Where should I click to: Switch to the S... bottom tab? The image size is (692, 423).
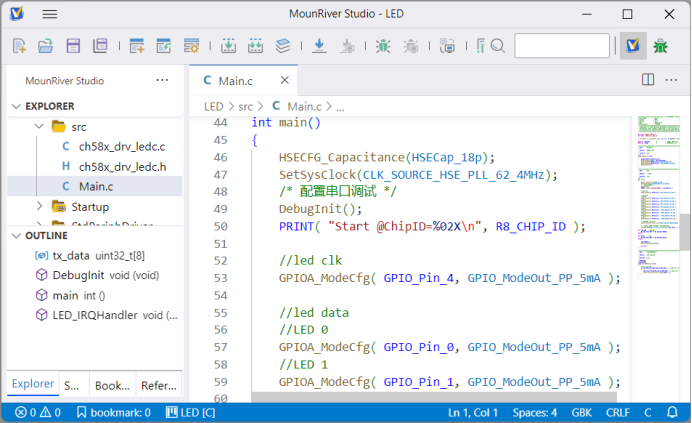[74, 385]
